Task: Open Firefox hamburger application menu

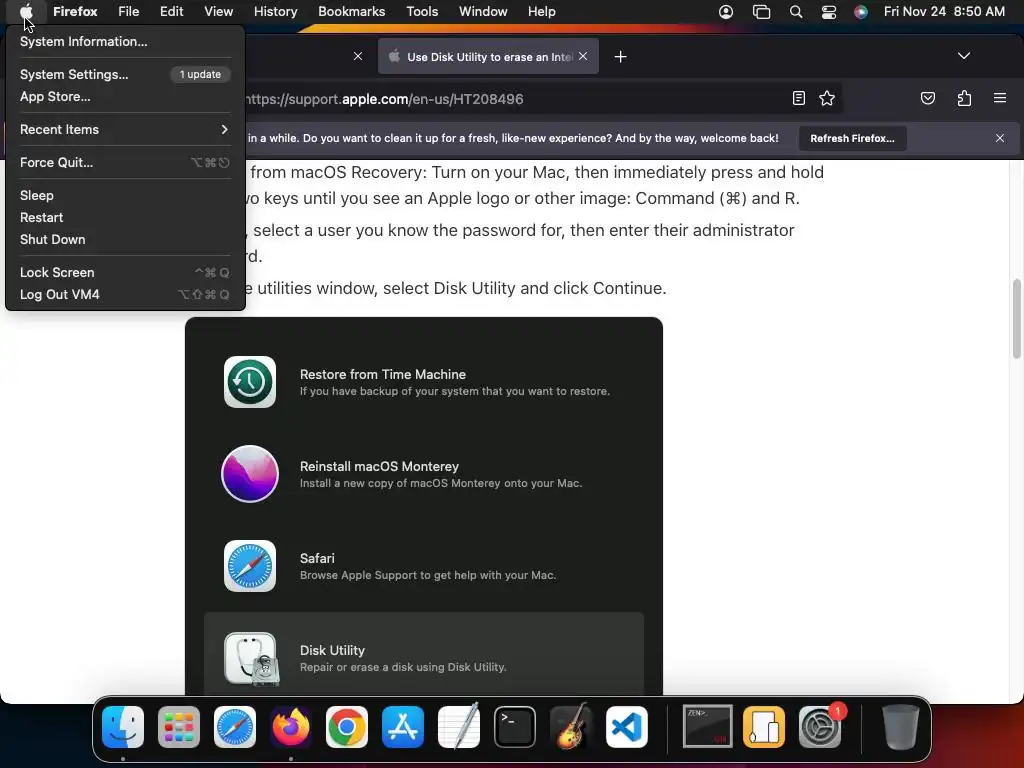Action: coord(1000,99)
